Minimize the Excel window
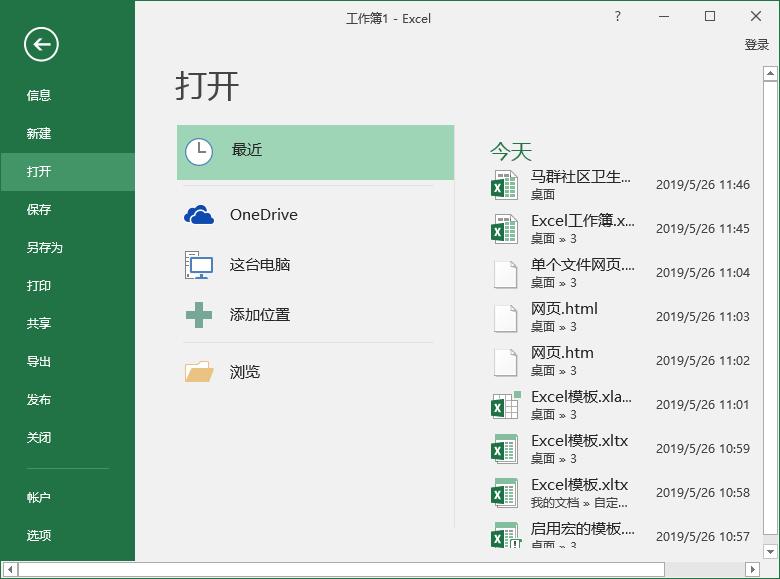 pyautogui.click(x=664, y=16)
